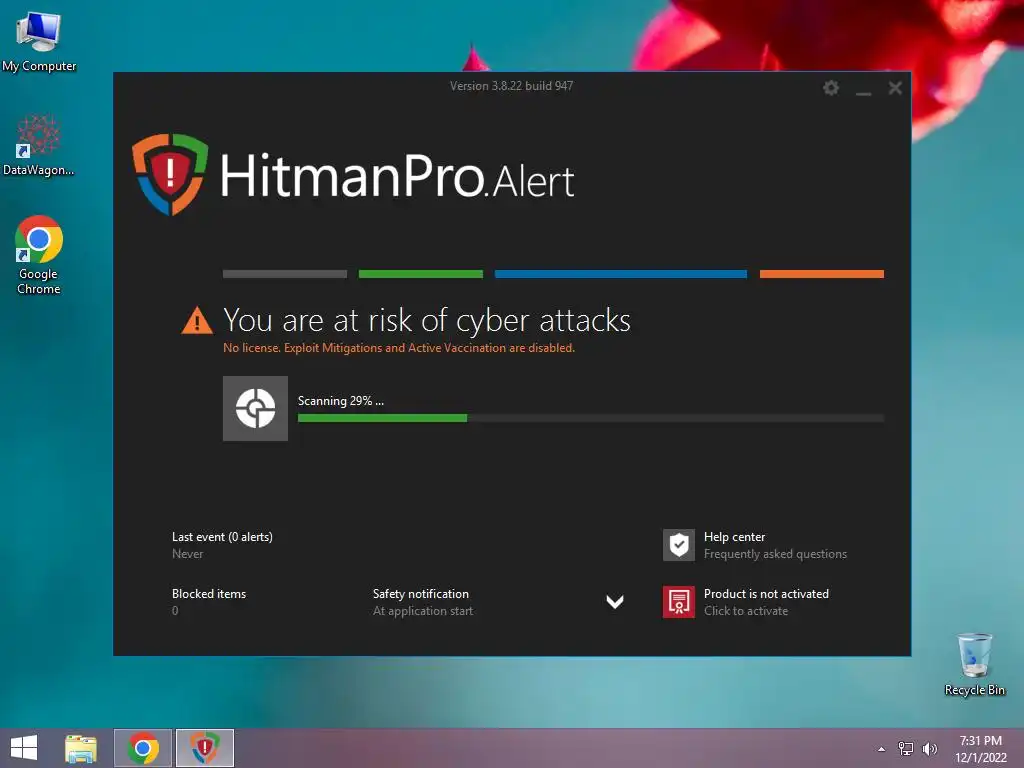The width and height of the screenshot is (1024, 768).
Task: Select the Recycle Bin icon
Action: click(974, 665)
